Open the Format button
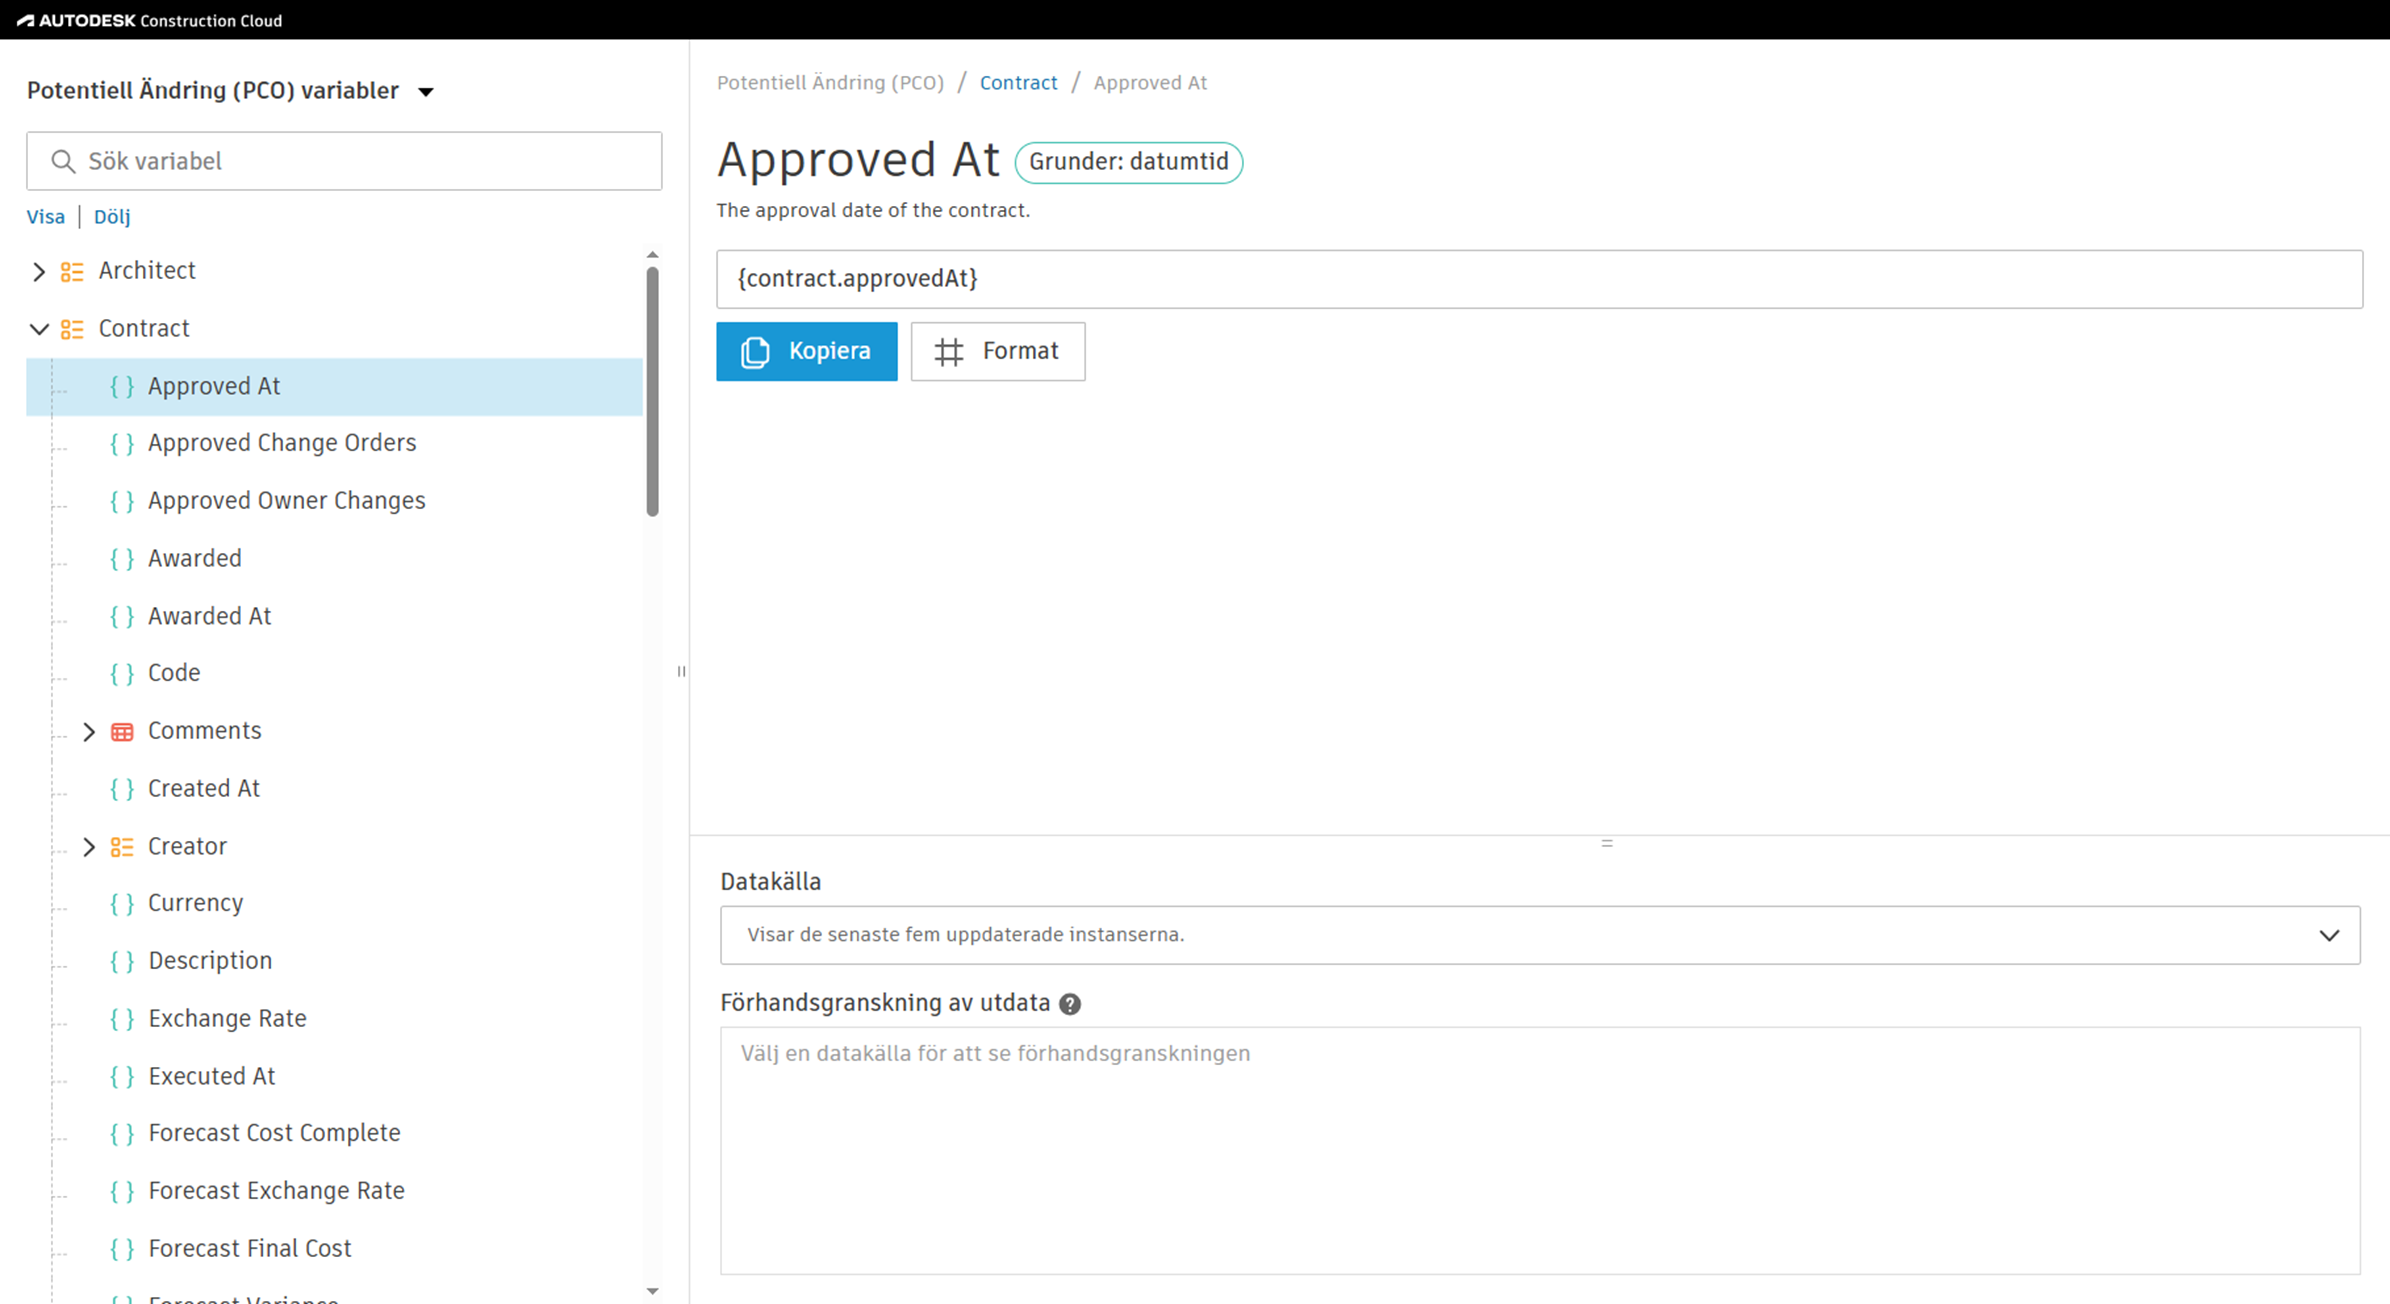The image size is (2390, 1304). pos(997,351)
